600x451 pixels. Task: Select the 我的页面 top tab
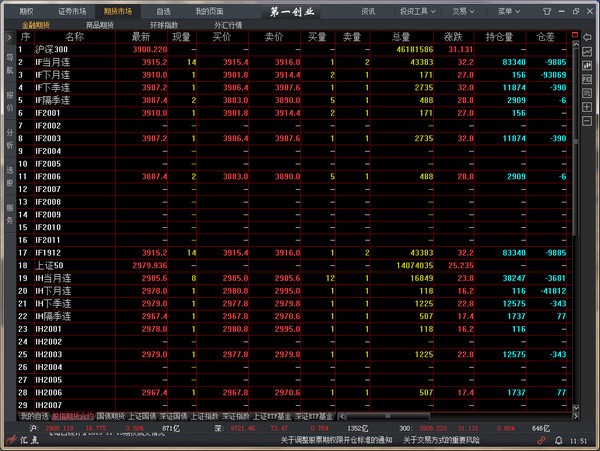pyautogui.click(x=209, y=11)
